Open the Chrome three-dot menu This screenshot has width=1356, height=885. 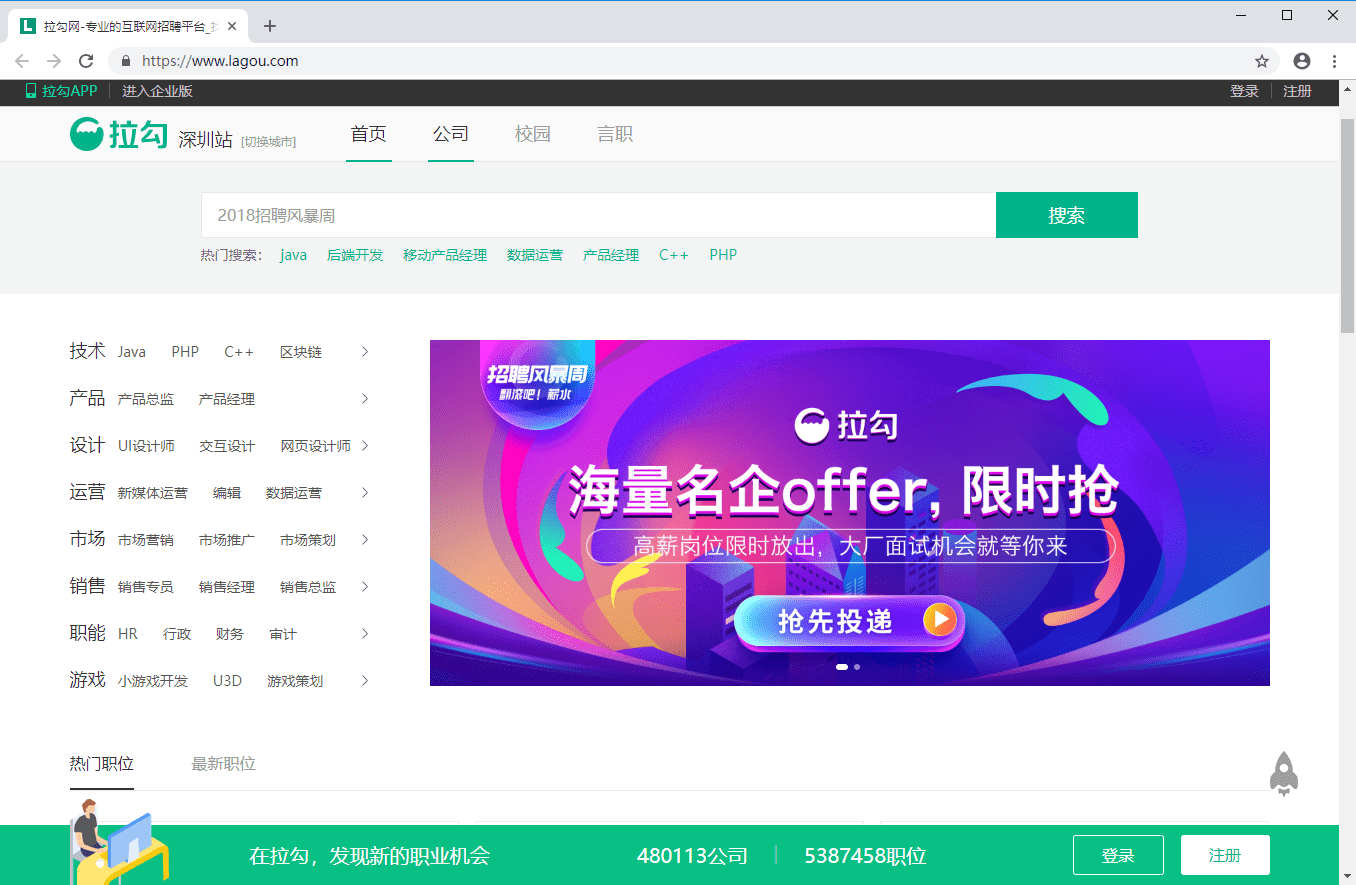pyautogui.click(x=1334, y=61)
